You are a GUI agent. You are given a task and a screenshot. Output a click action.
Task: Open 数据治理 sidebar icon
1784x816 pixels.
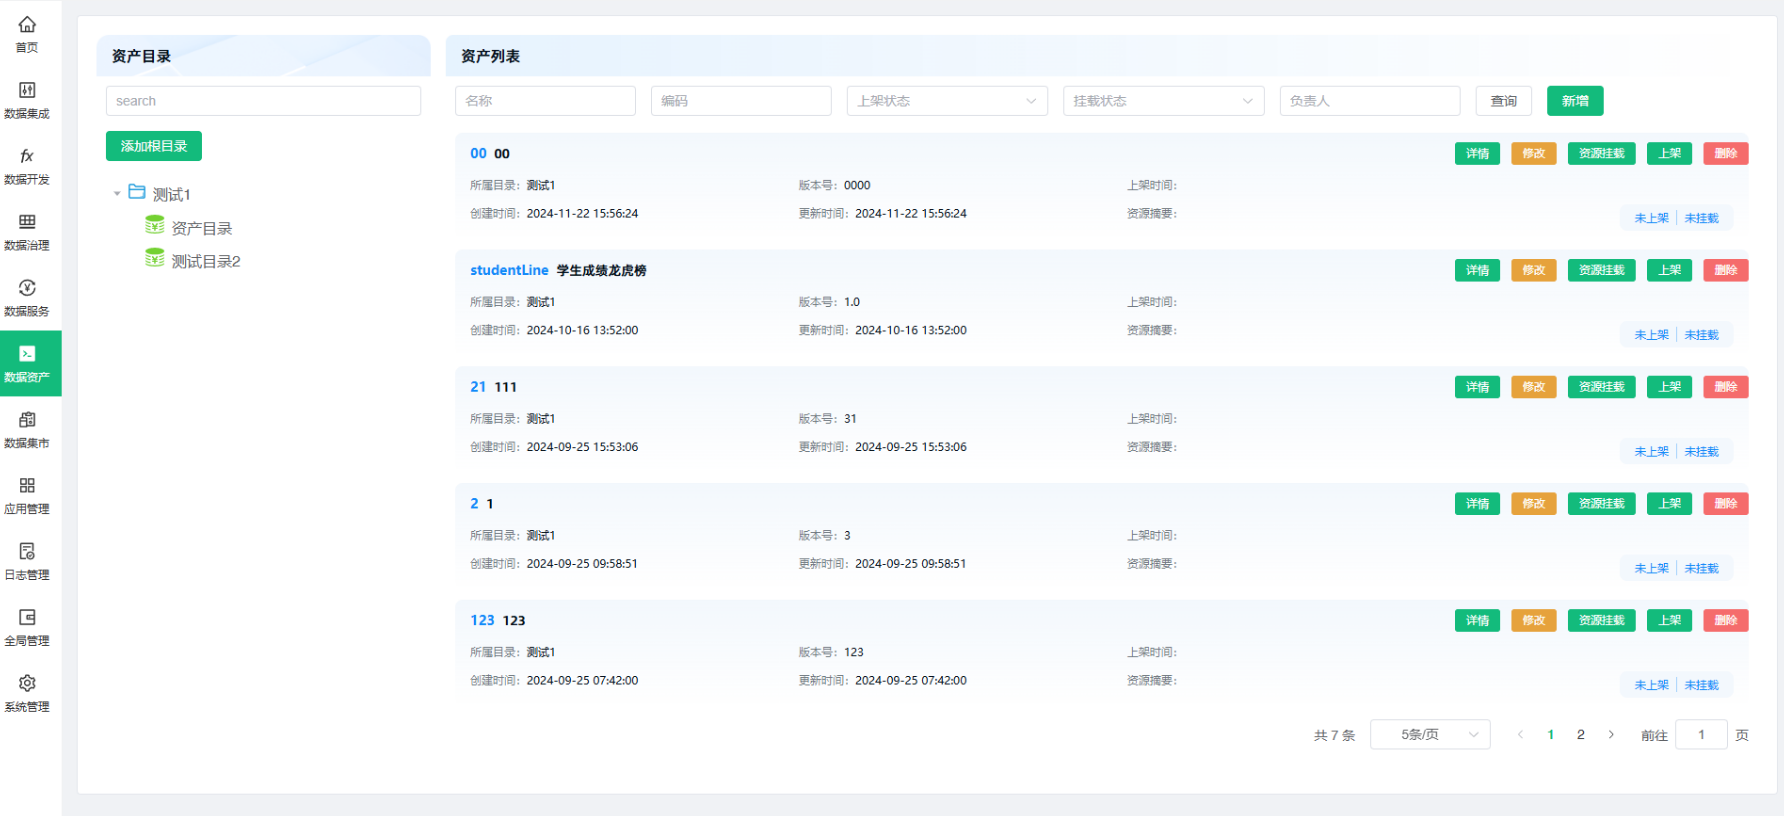point(27,223)
